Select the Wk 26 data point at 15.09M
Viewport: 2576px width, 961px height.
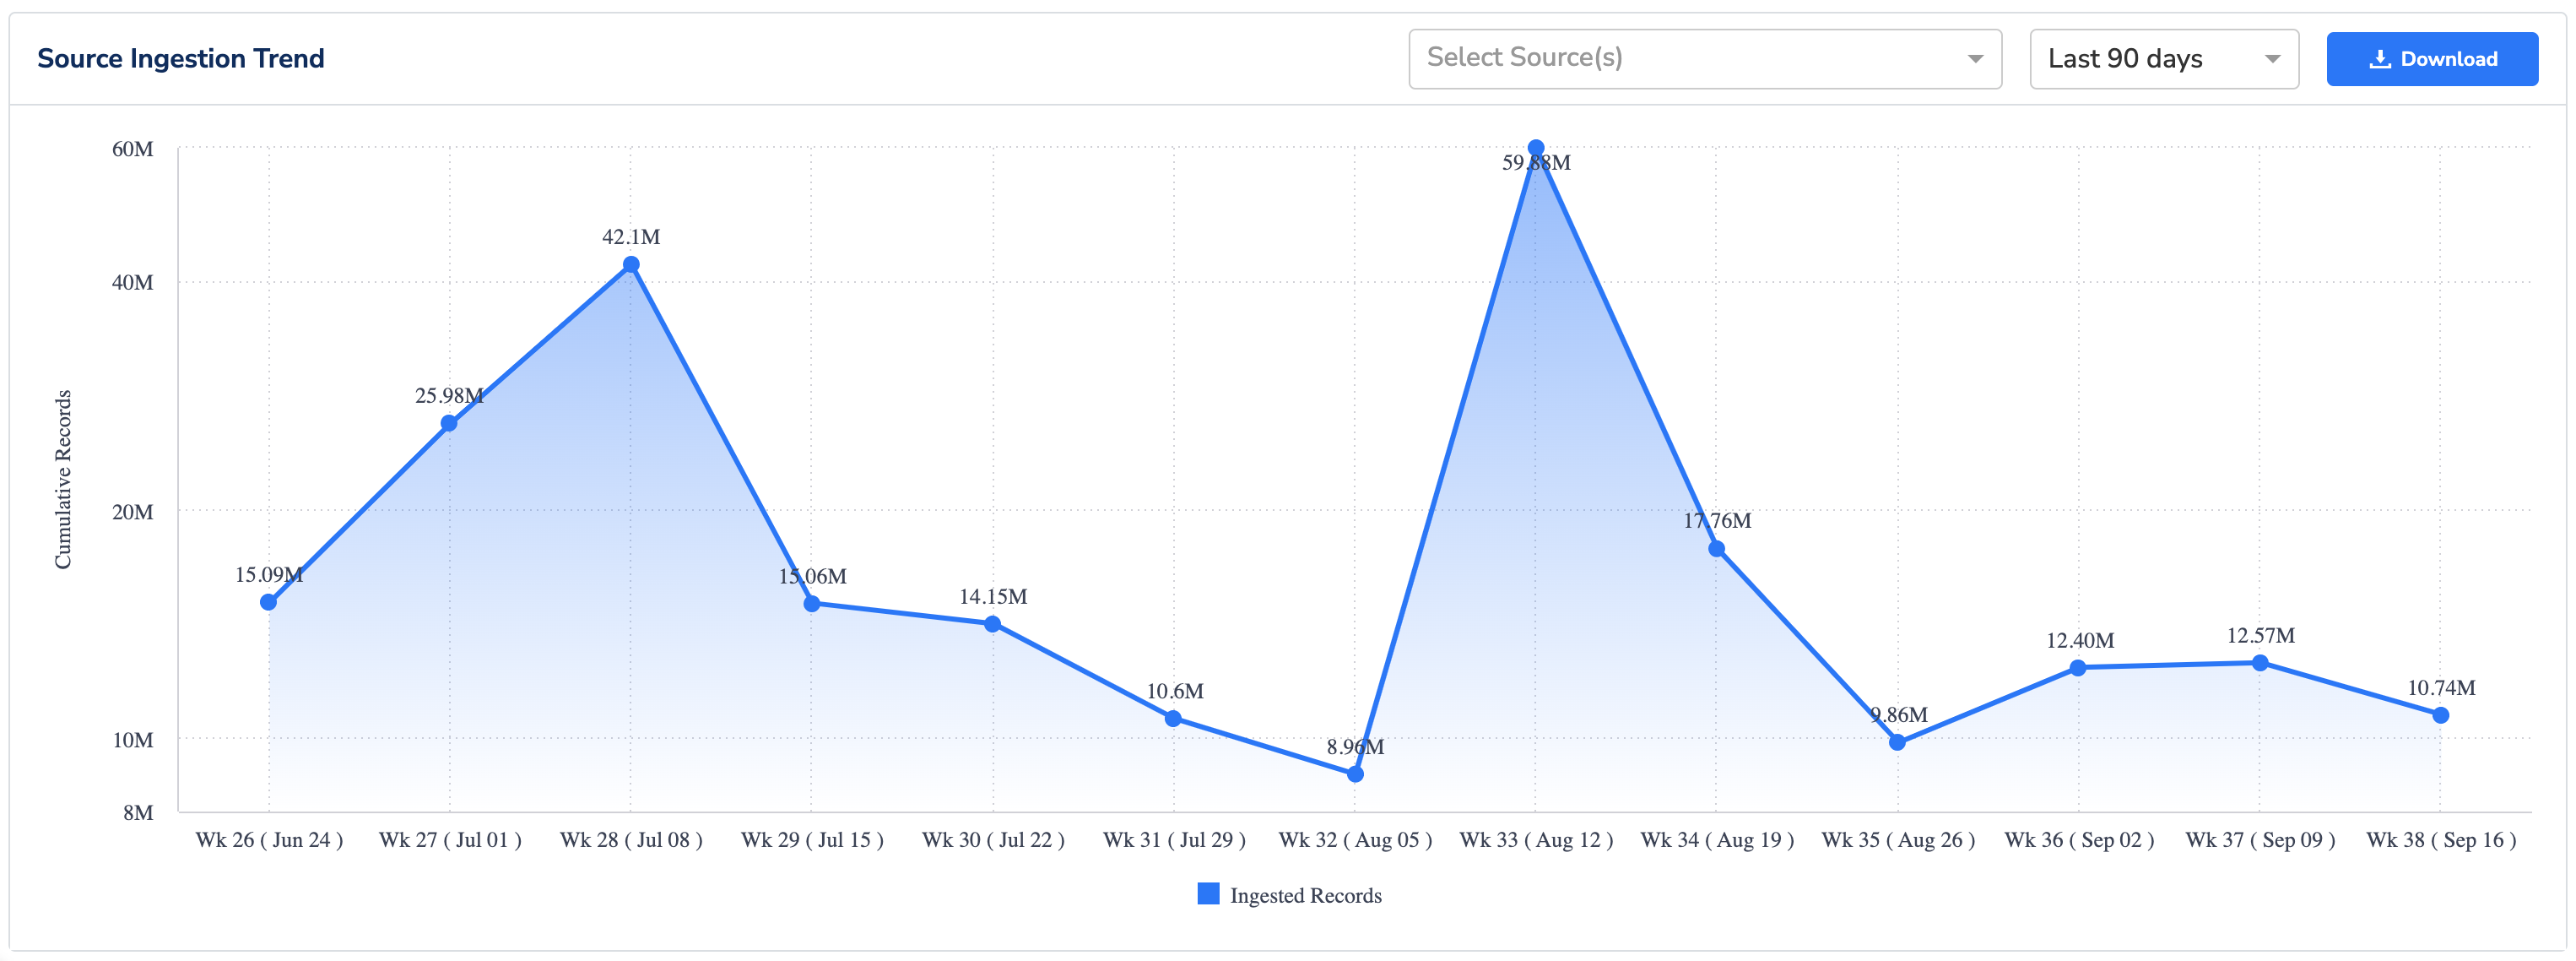click(268, 602)
